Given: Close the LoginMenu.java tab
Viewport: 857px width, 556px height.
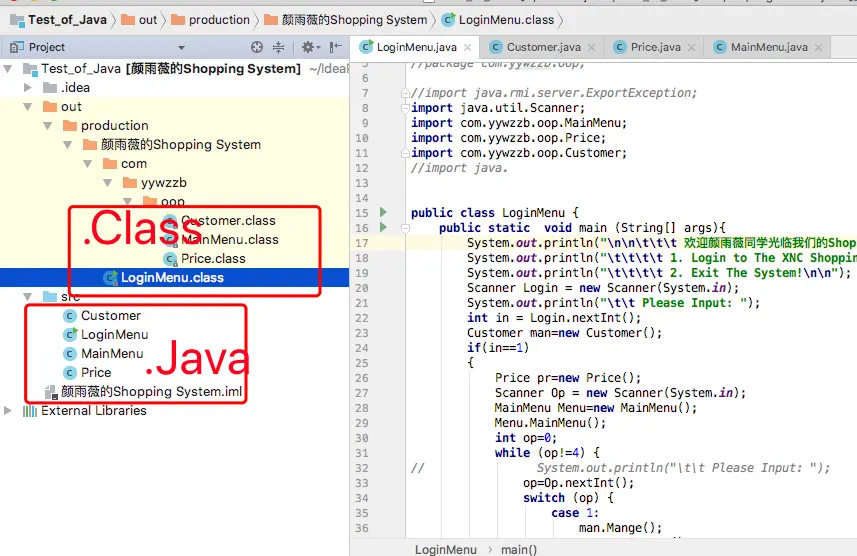Looking at the screenshot, I should coord(467,48).
